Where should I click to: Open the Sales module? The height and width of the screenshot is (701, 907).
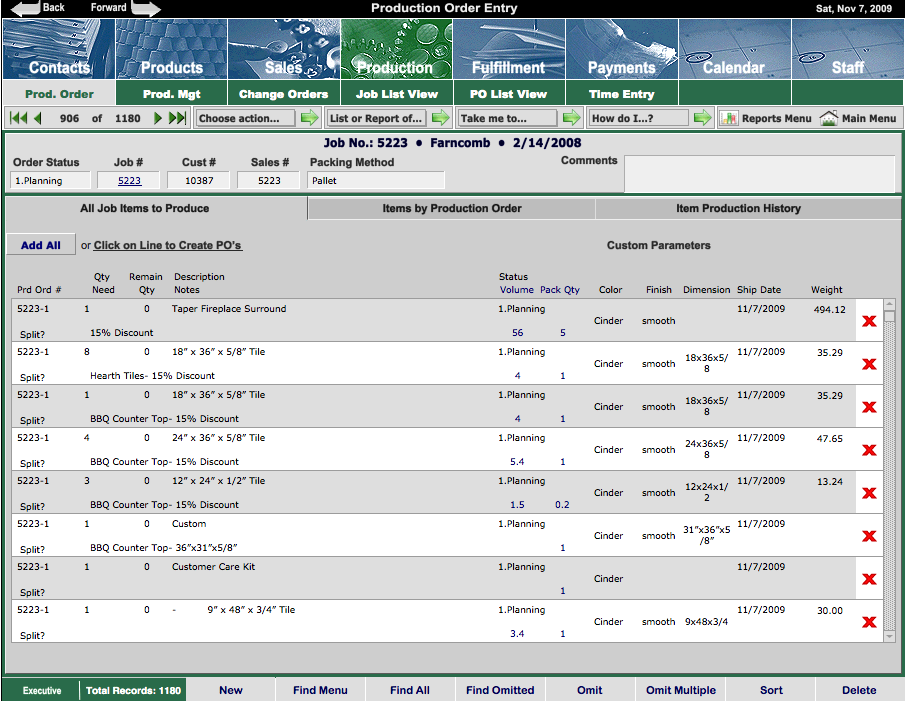(283, 49)
